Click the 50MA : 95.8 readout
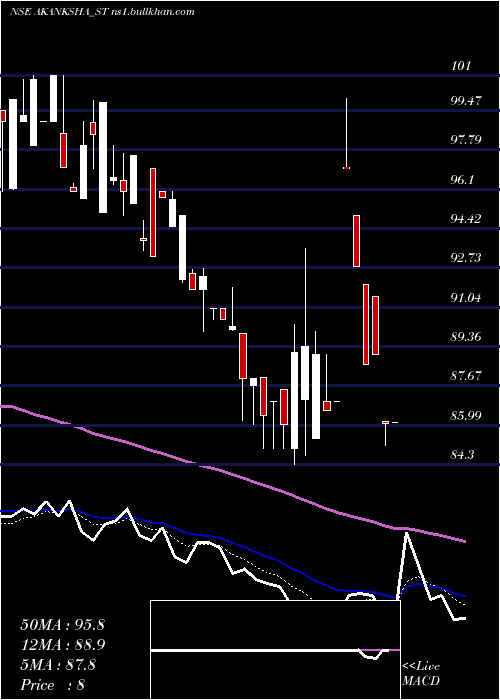 click(x=62, y=625)
